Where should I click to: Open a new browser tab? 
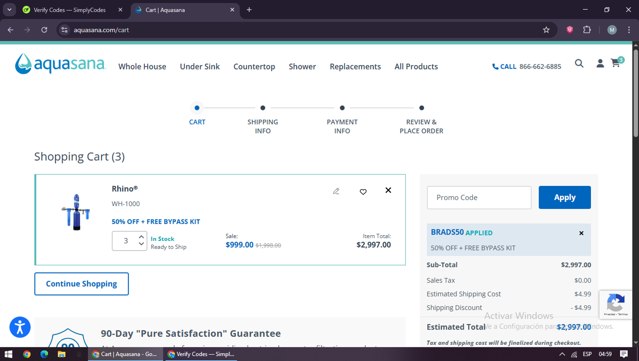249,10
